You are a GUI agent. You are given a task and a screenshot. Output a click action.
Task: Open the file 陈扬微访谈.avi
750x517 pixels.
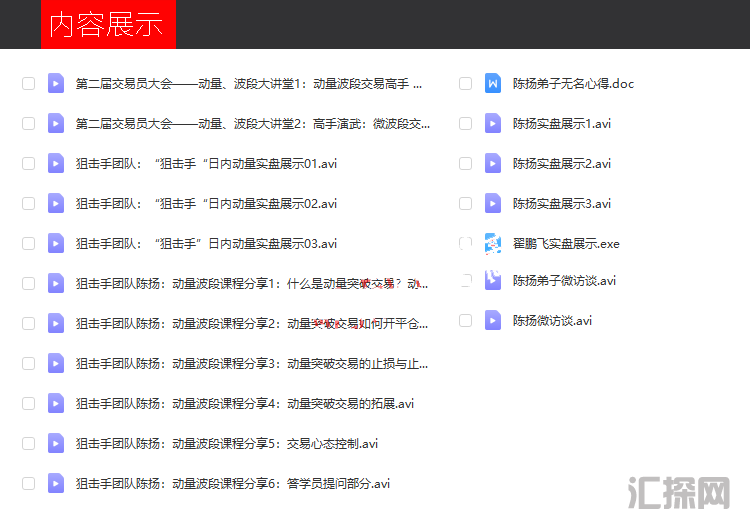pos(552,320)
